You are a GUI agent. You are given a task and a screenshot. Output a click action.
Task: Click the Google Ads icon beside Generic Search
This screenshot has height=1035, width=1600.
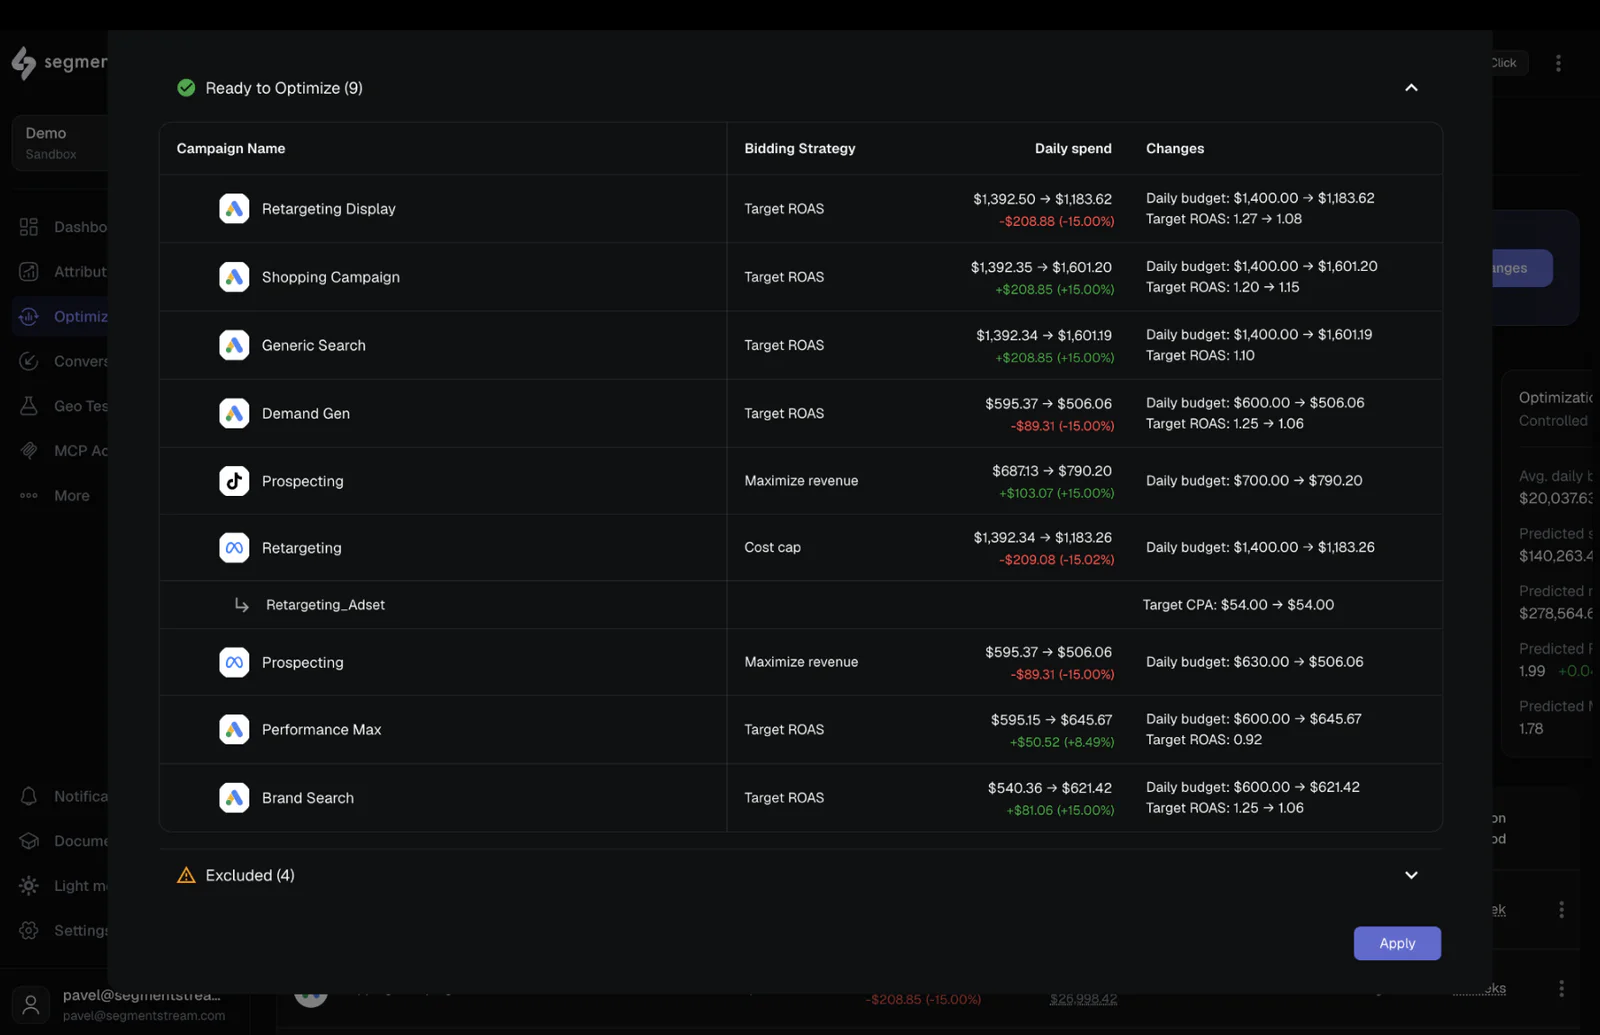(234, 345)
